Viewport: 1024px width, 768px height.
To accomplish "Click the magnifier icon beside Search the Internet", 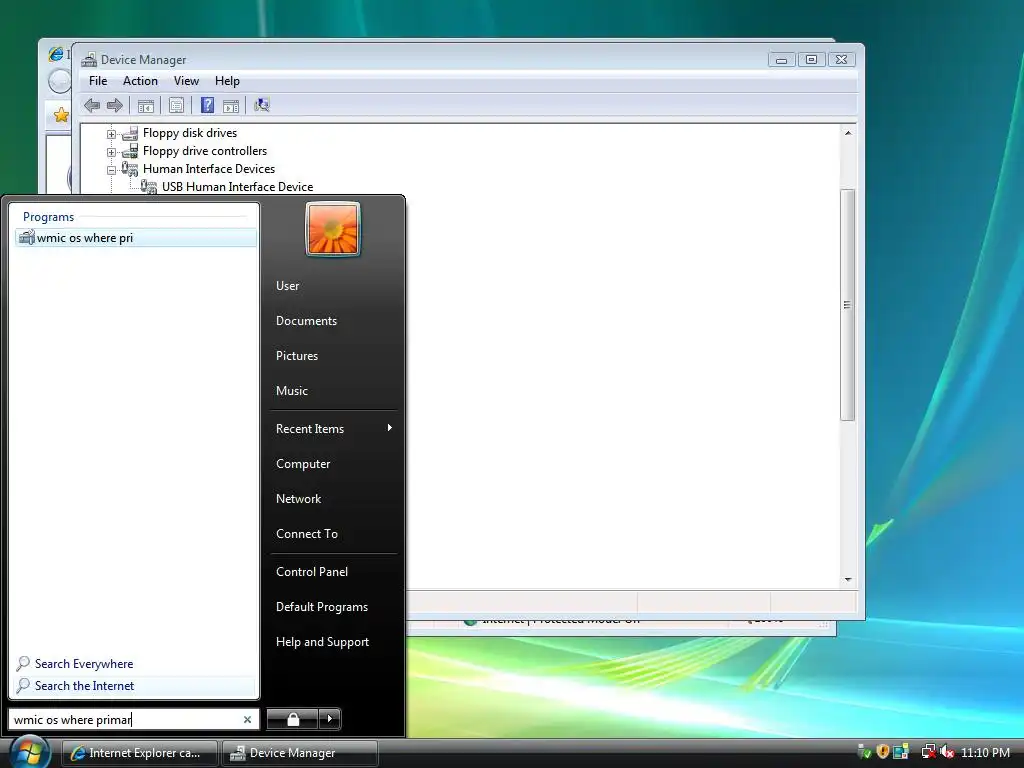I will (23, 686).
